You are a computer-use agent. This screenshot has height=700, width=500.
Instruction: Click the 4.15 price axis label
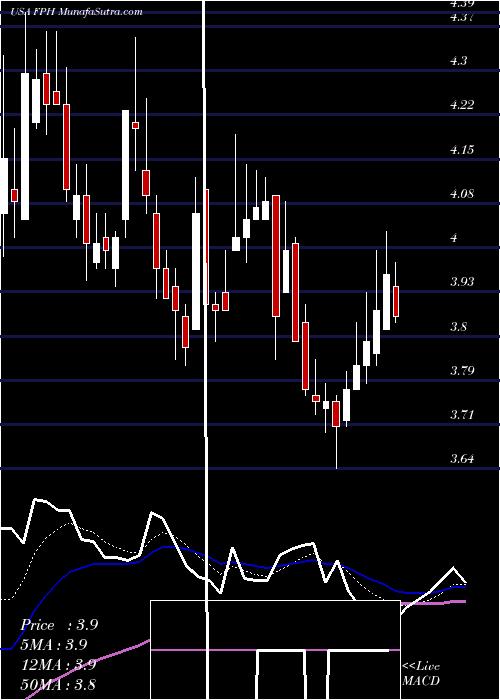(462, 149)
